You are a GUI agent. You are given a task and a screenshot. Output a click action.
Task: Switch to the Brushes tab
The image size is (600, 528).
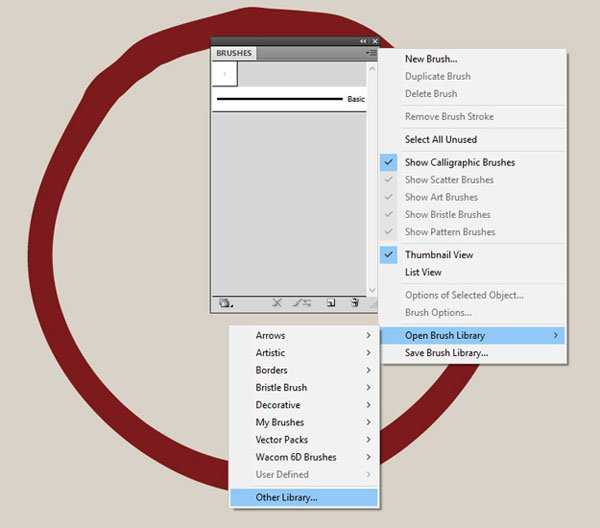click(x=235, y=53)
